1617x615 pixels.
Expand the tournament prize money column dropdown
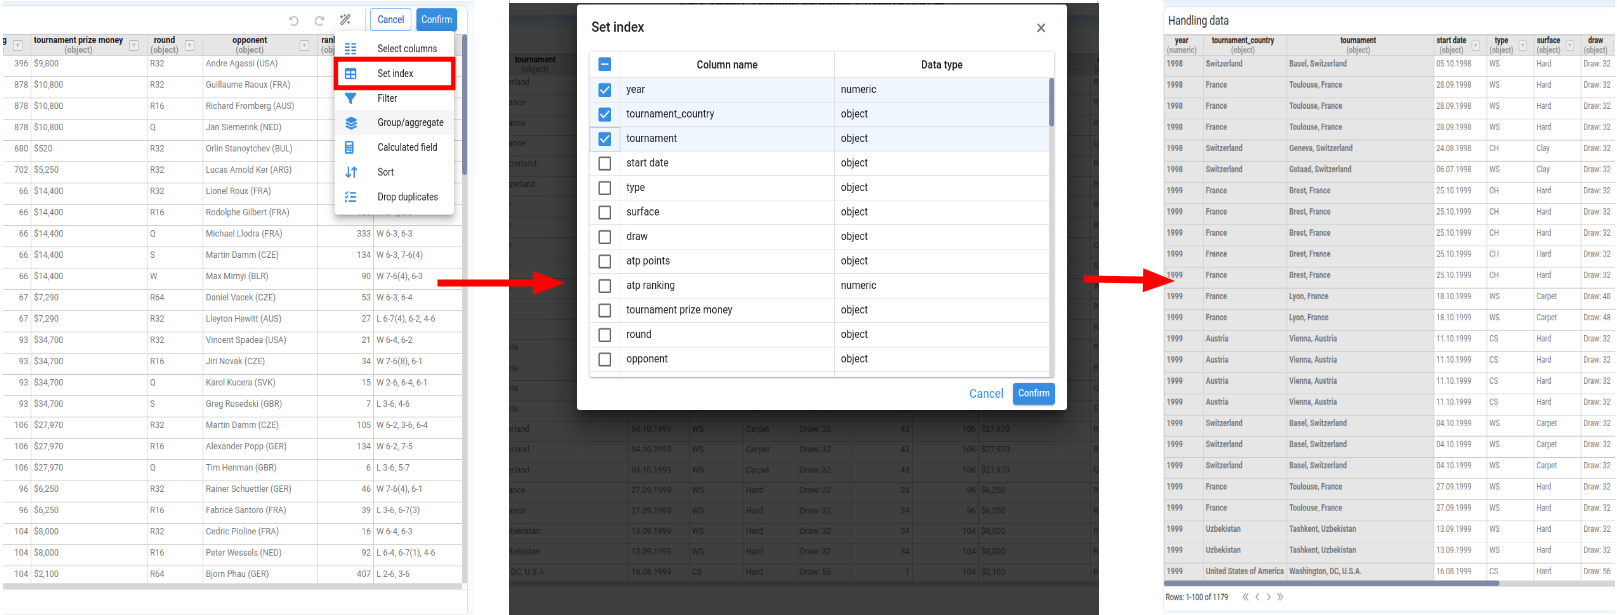click(134, 46)
